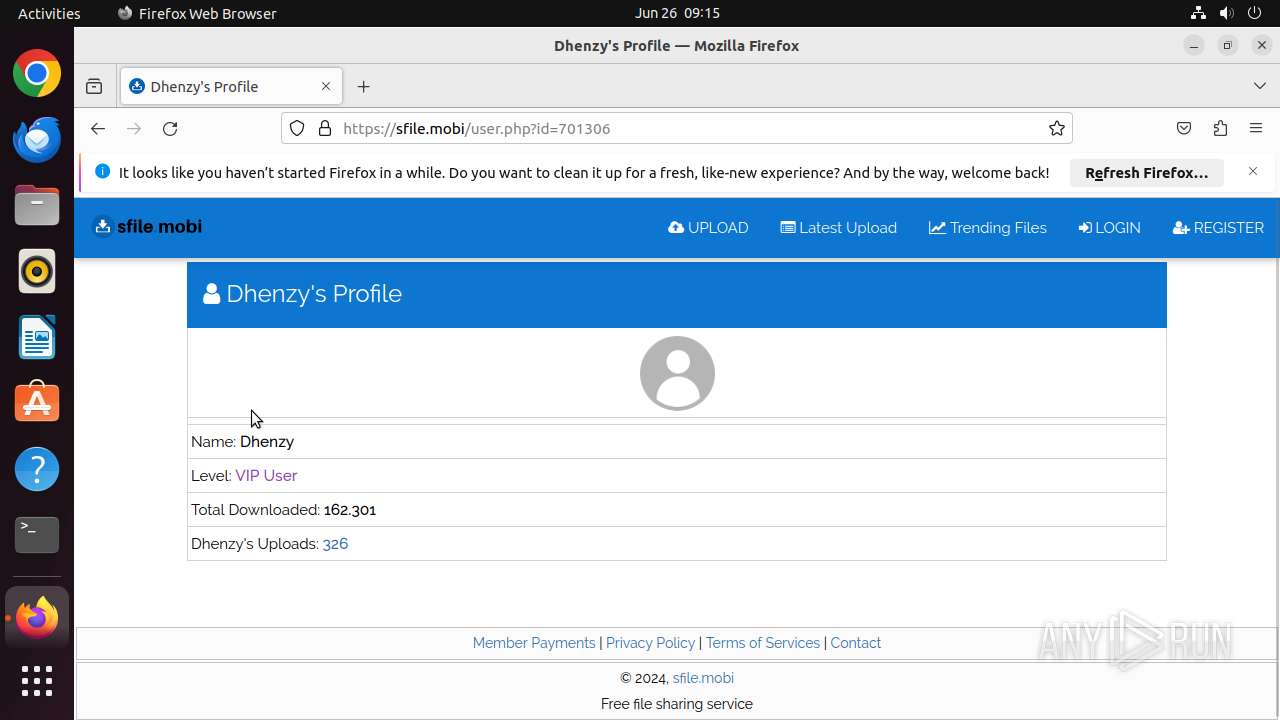Image resolution: width=1280 pixels, height=720 pixels.
Task: Open Dhenzy's 326 uploads link
Action: [335, 544]
